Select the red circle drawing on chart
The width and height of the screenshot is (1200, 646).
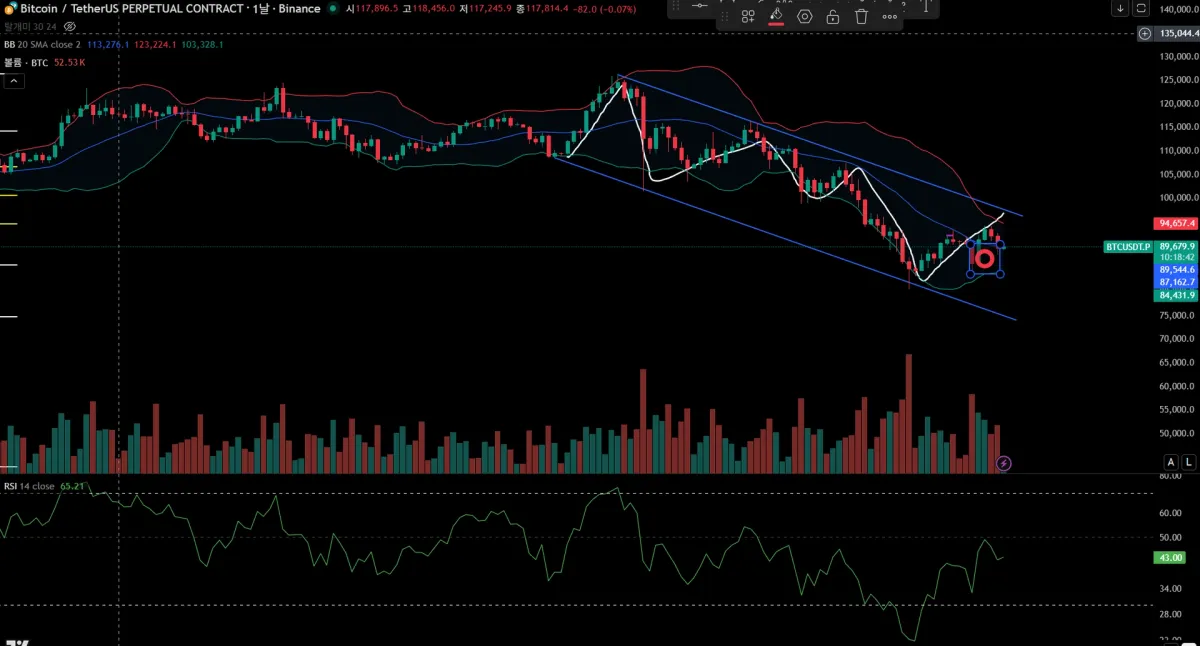[x=984, y=259]
